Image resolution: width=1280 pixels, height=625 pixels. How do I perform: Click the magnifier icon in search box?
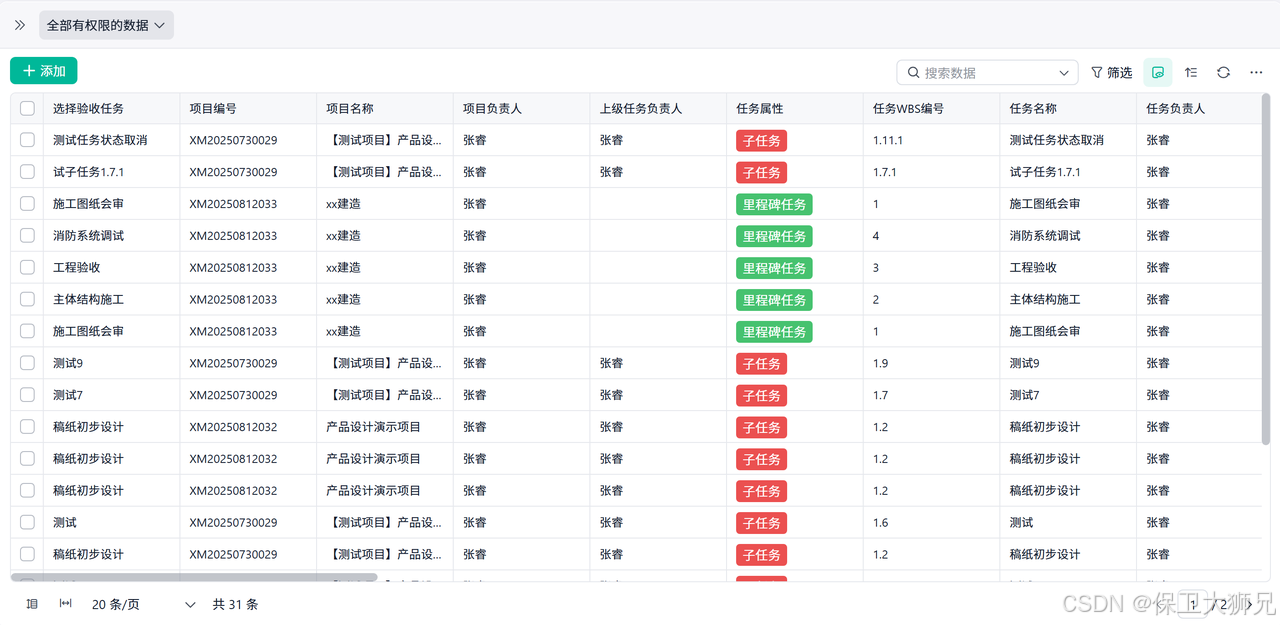pos(913,72)
